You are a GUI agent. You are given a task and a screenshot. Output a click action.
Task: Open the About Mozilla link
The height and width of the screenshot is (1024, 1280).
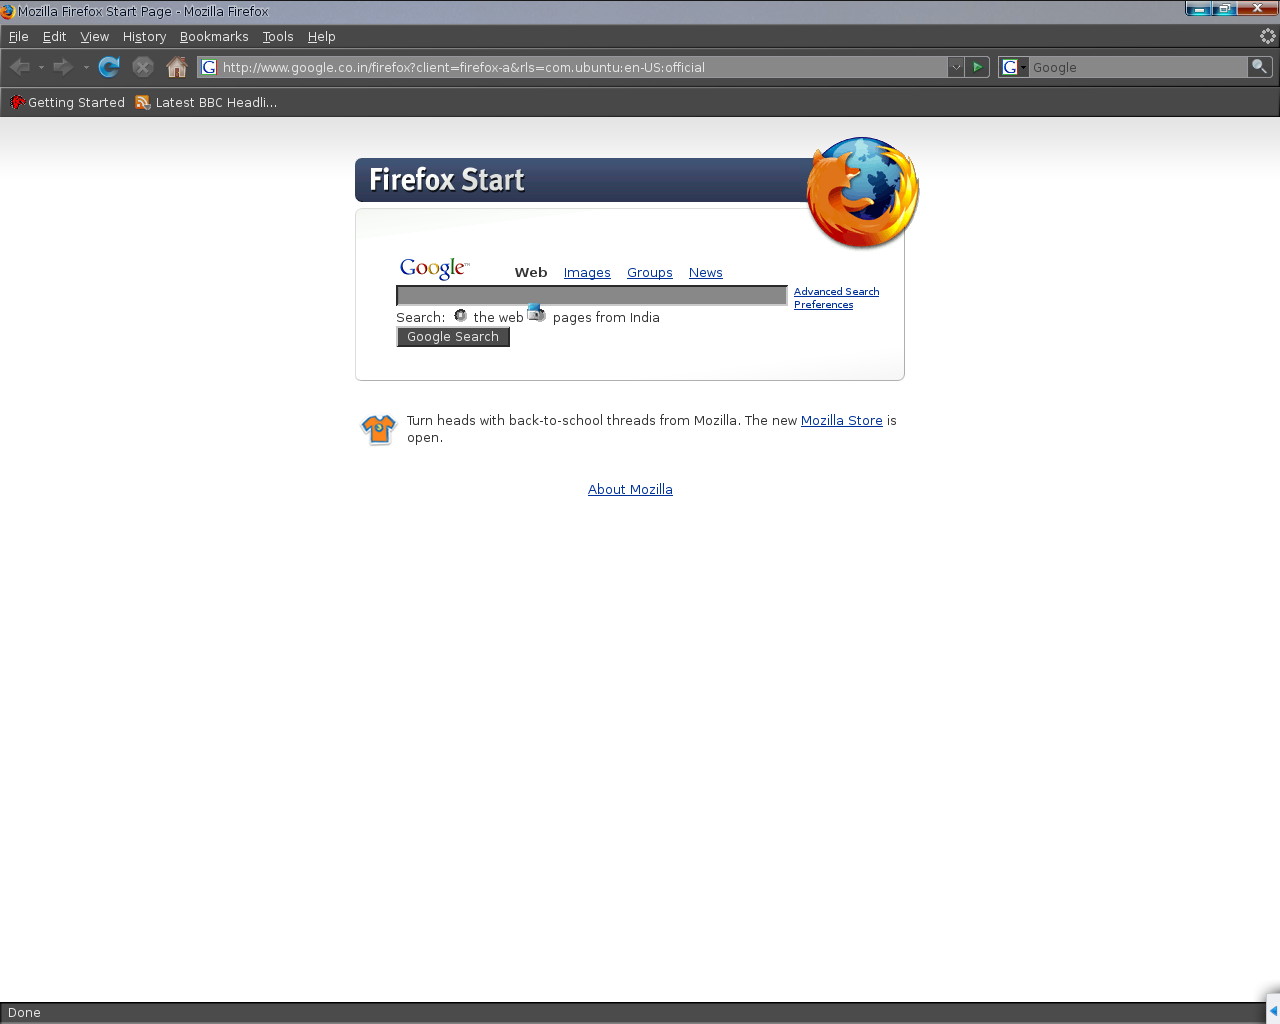tap(630, 489)
